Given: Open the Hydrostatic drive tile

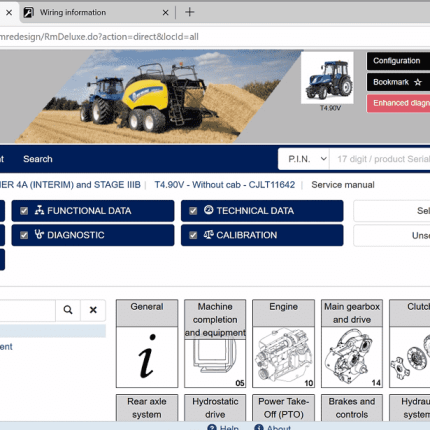Looking at the screenshot, I should (x=215, y=408).
